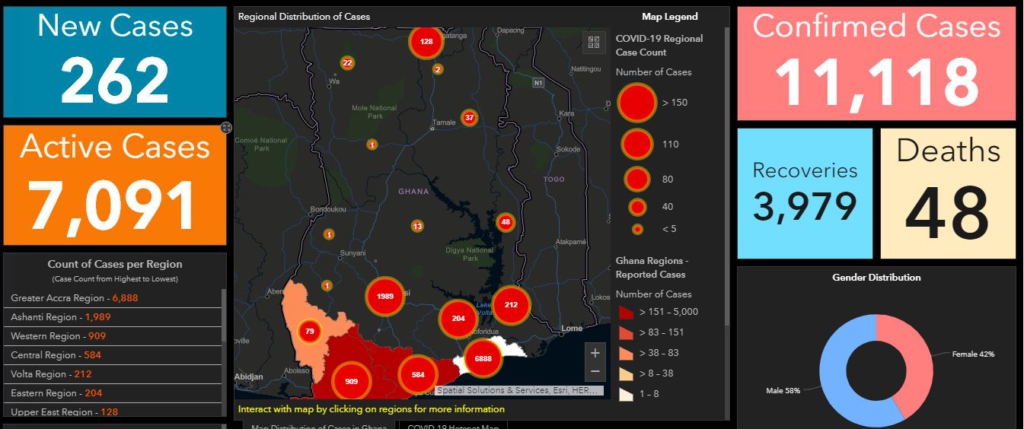Click the 1989 case cluster marker
1024x429 pixels.
(384, 297)
